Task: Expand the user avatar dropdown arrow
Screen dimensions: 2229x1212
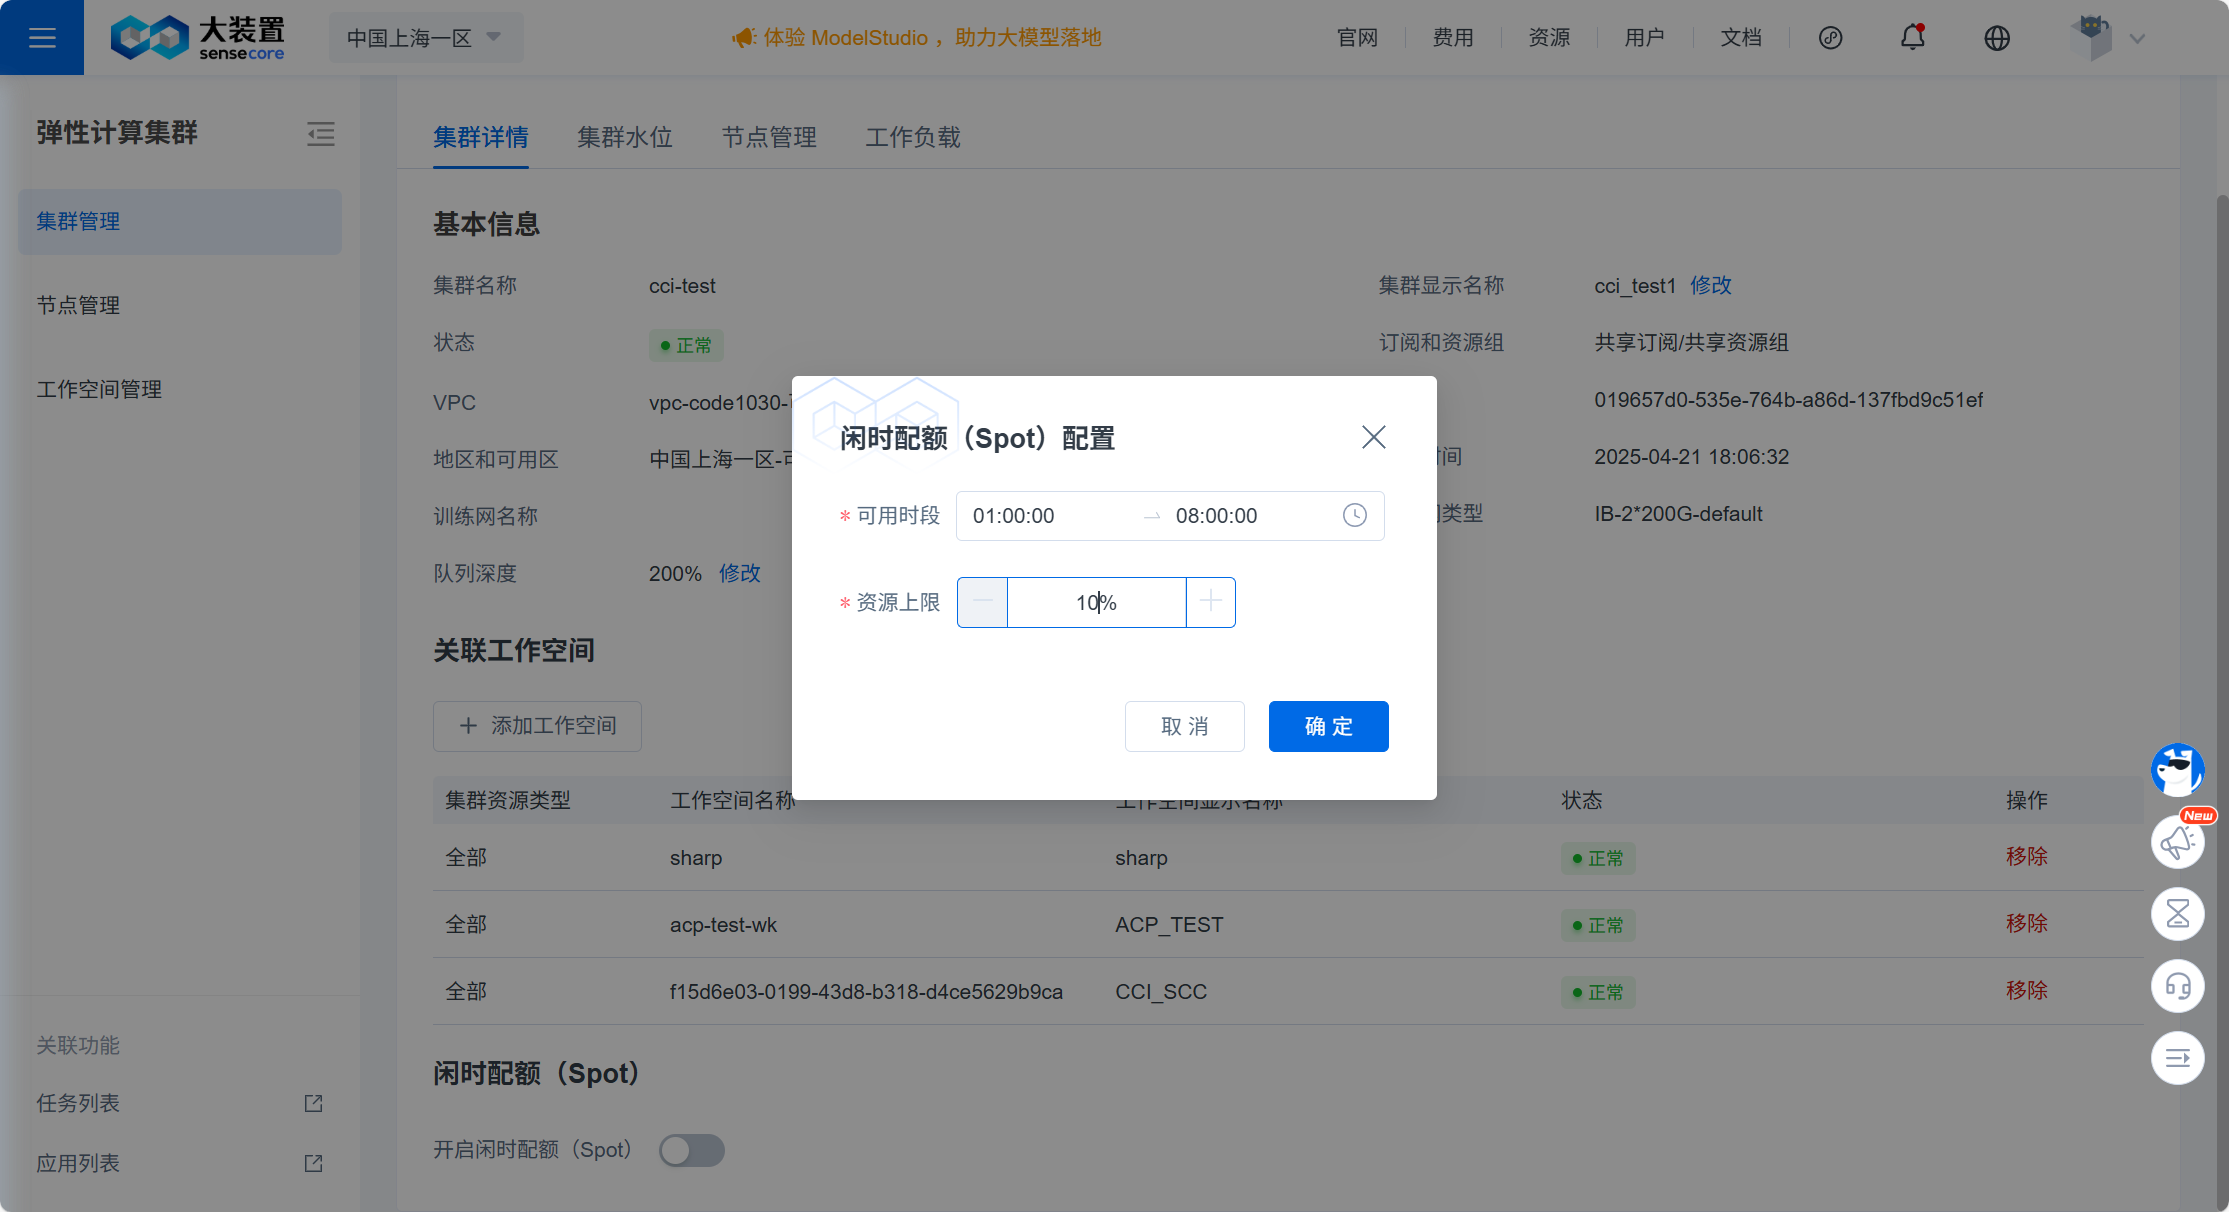Action: 2137,39
